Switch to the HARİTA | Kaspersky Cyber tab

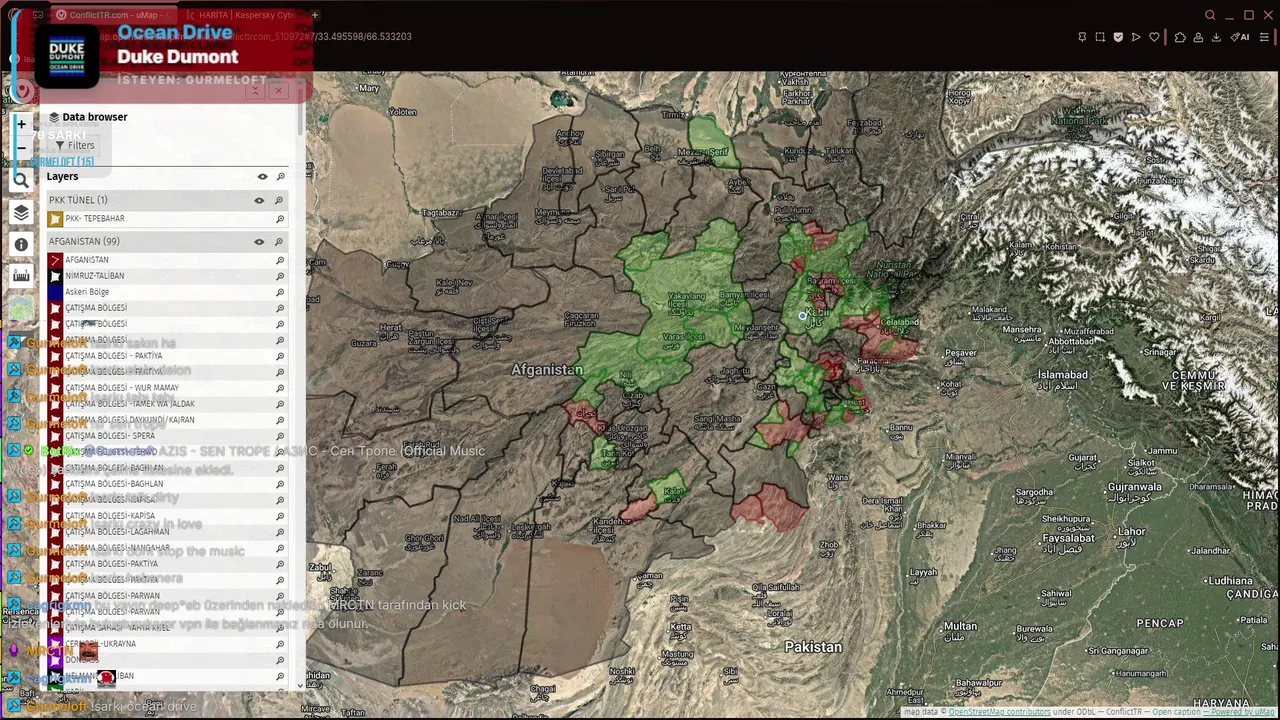click(240, 15)
